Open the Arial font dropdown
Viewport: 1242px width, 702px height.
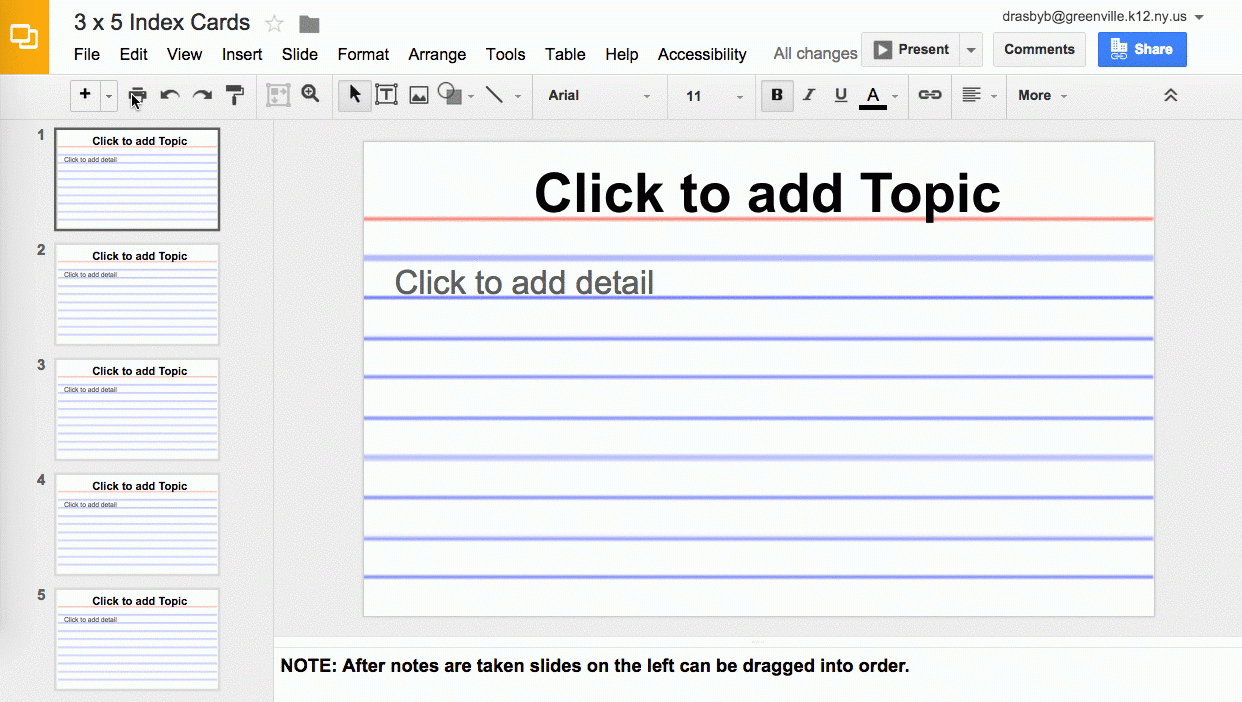pos(599,96)
